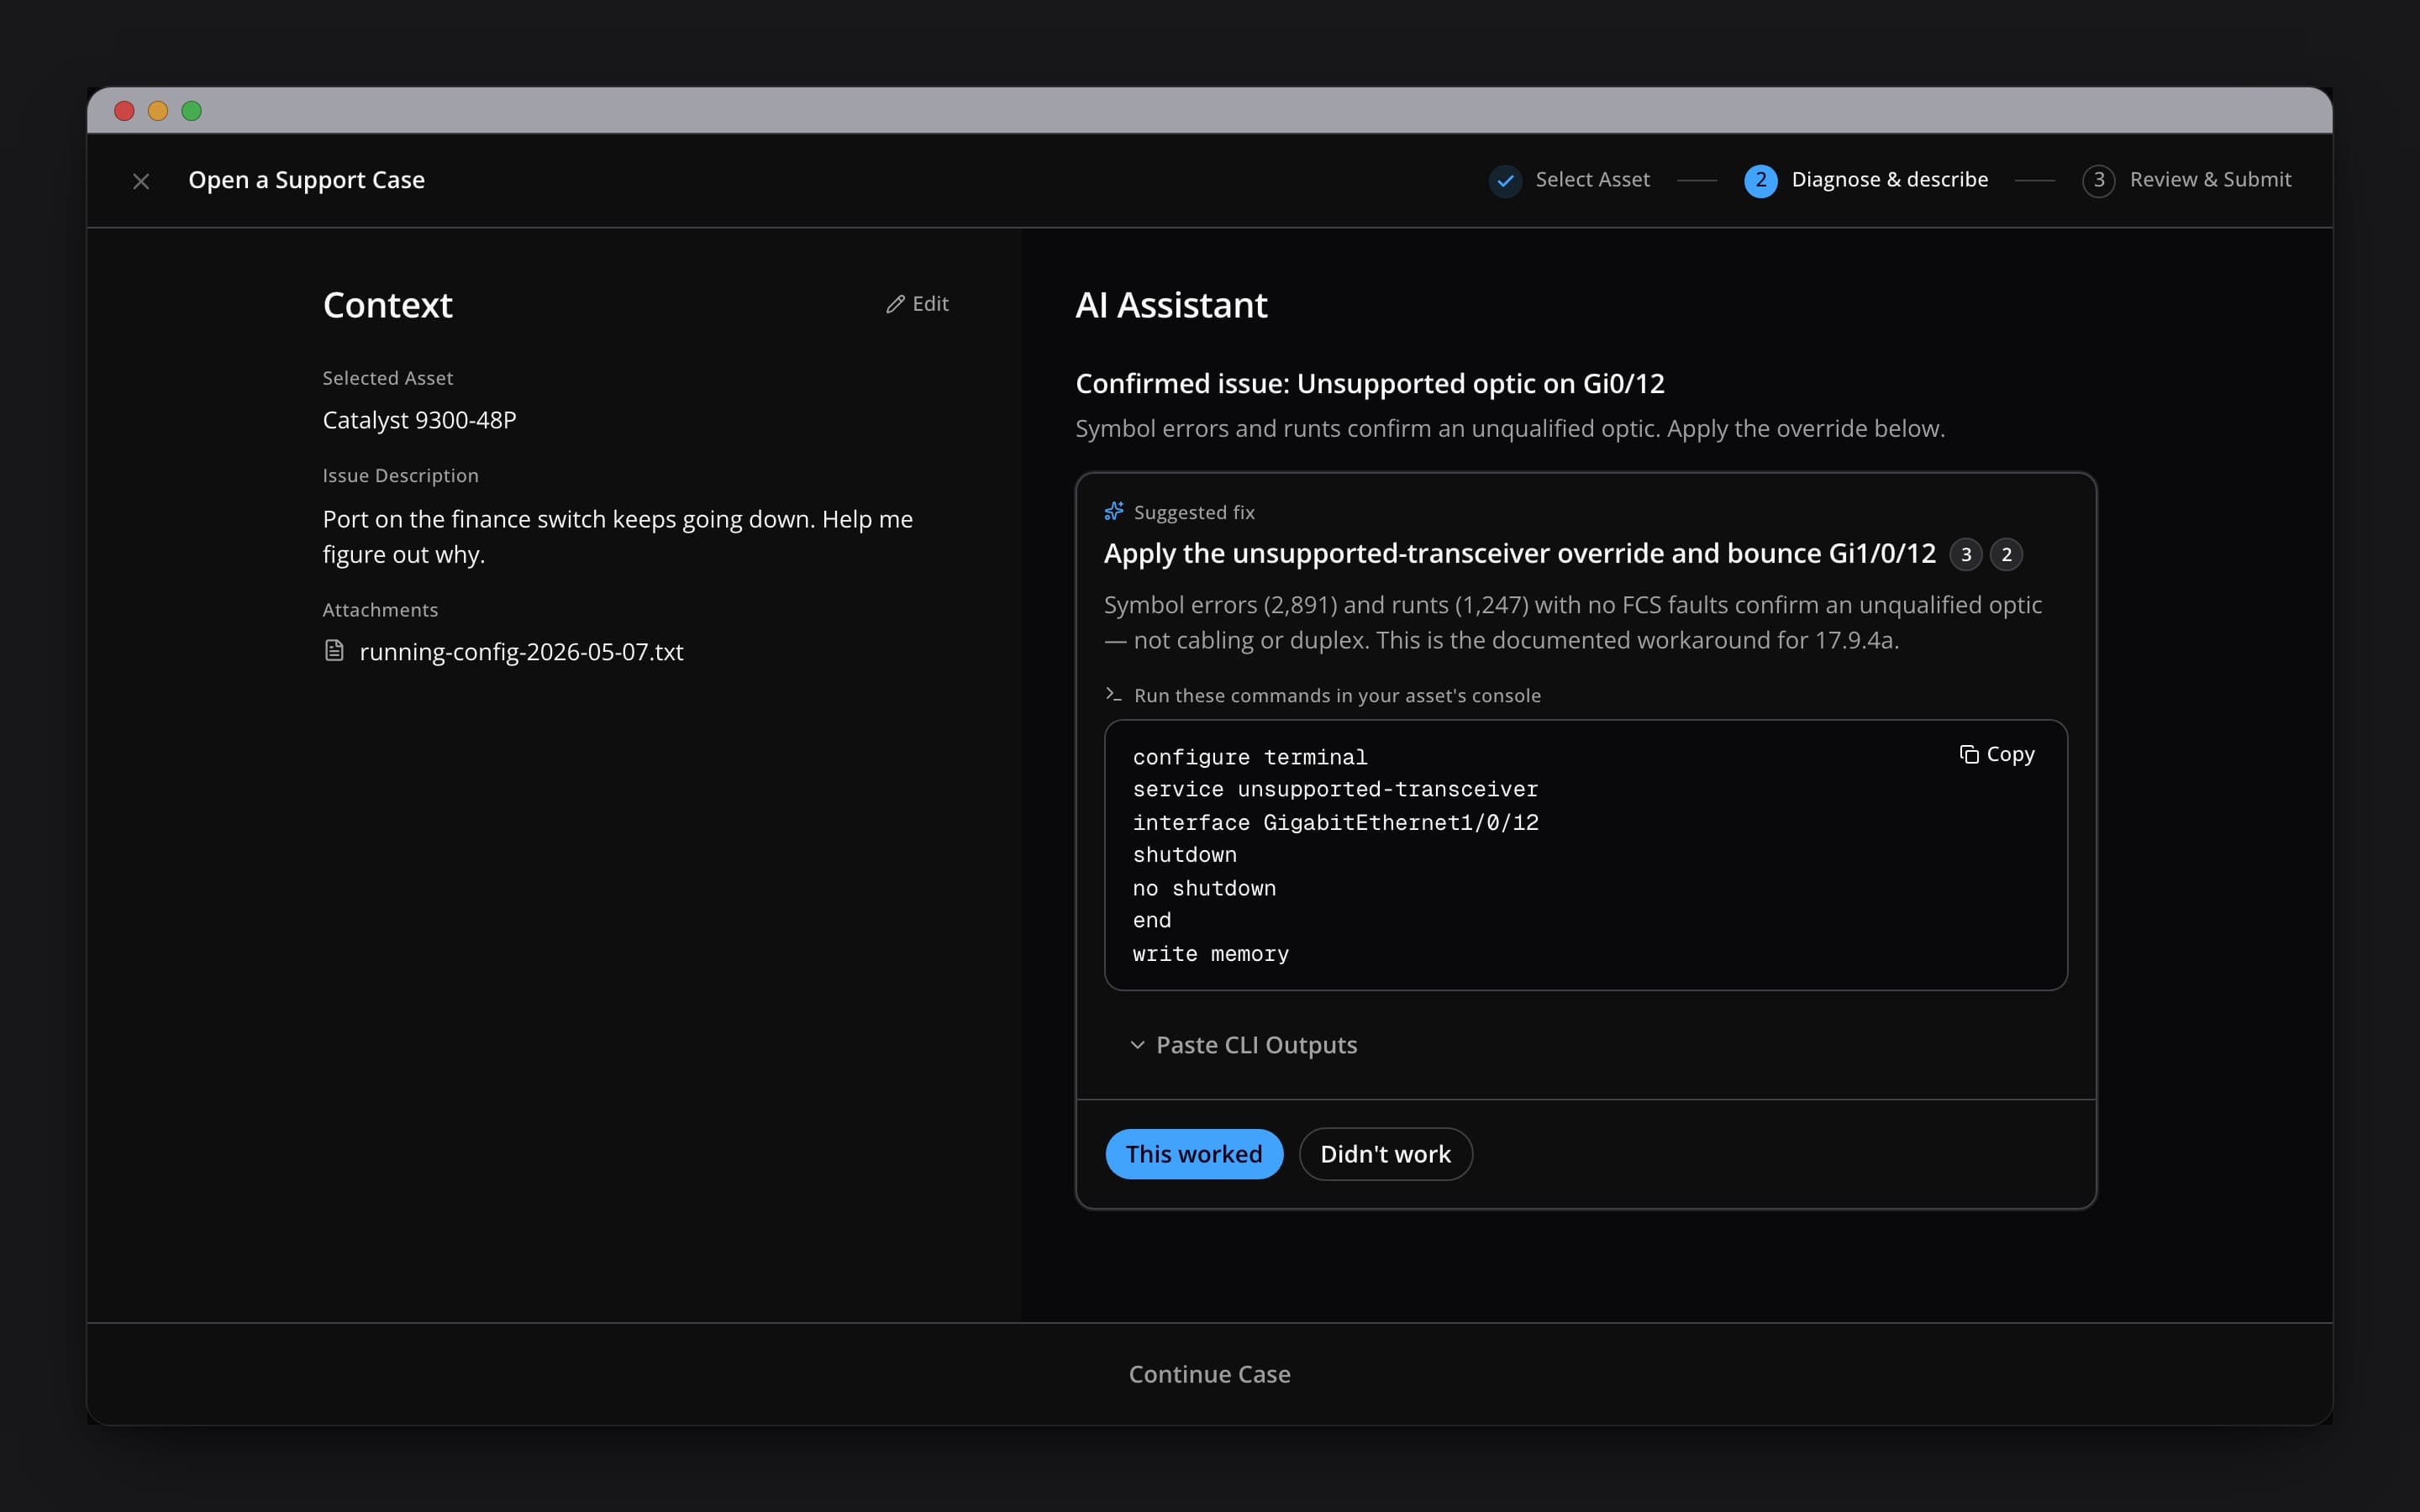2420x1512 pixels.
Task: Click the macOS green maximize window button
Action: point(192,111)
